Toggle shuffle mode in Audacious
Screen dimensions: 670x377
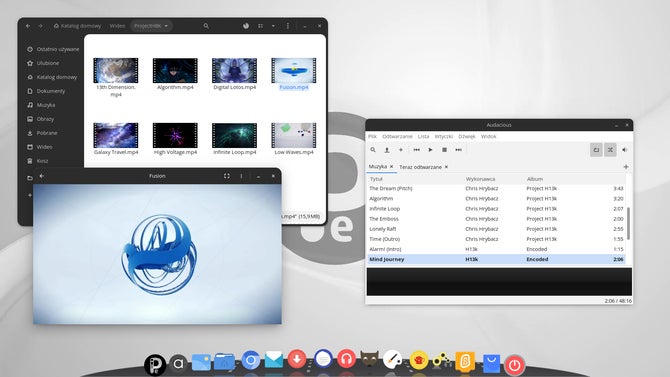[x=610, y=150]
